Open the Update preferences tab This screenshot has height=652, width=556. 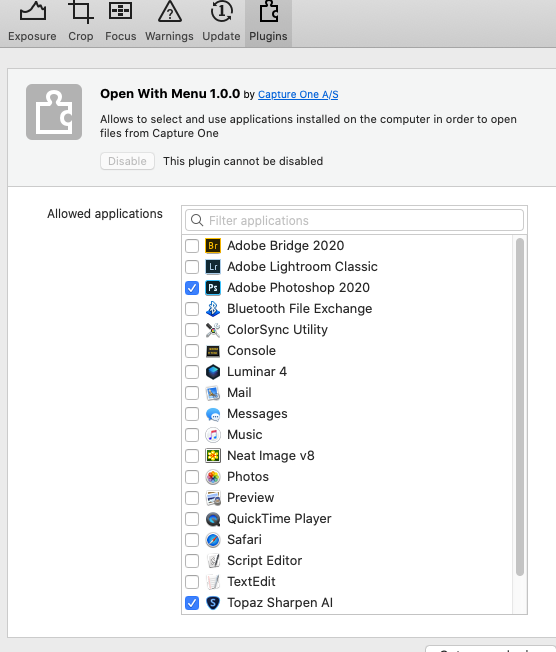221,23
